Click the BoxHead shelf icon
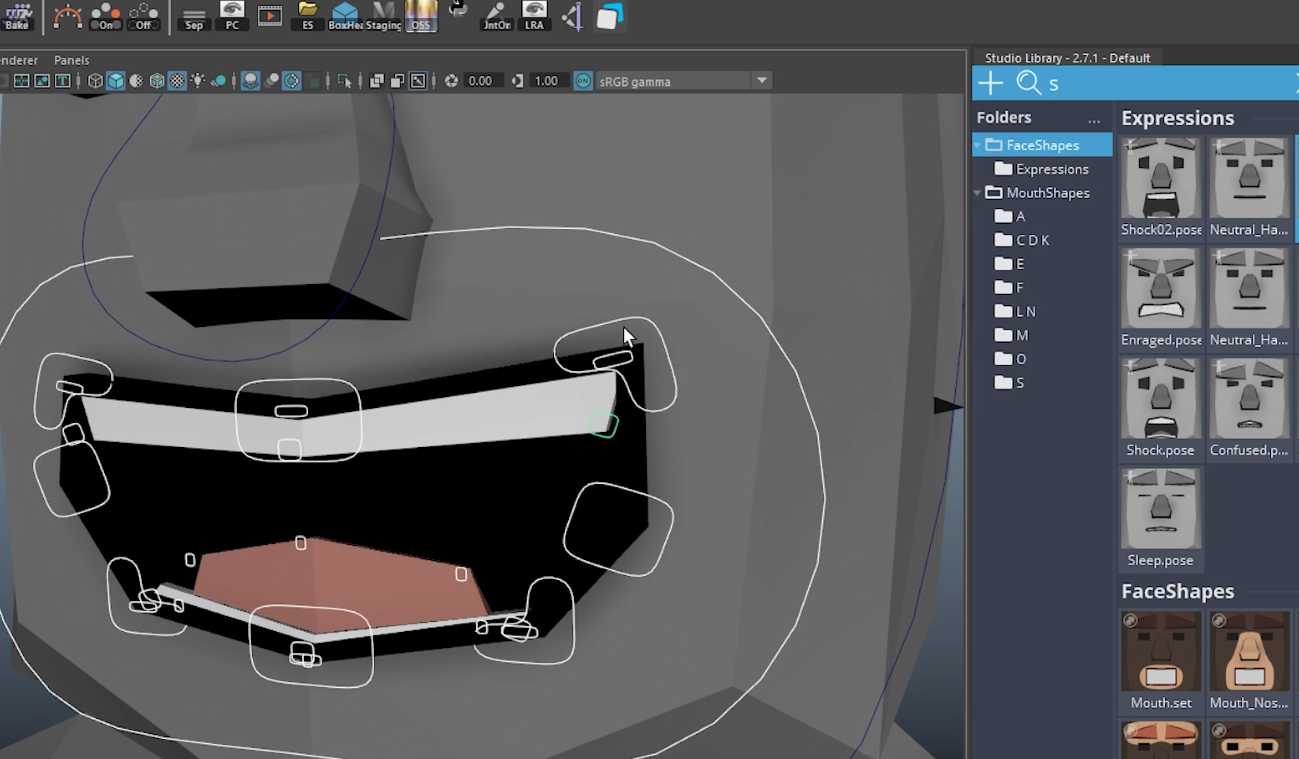 pos(345,17)
